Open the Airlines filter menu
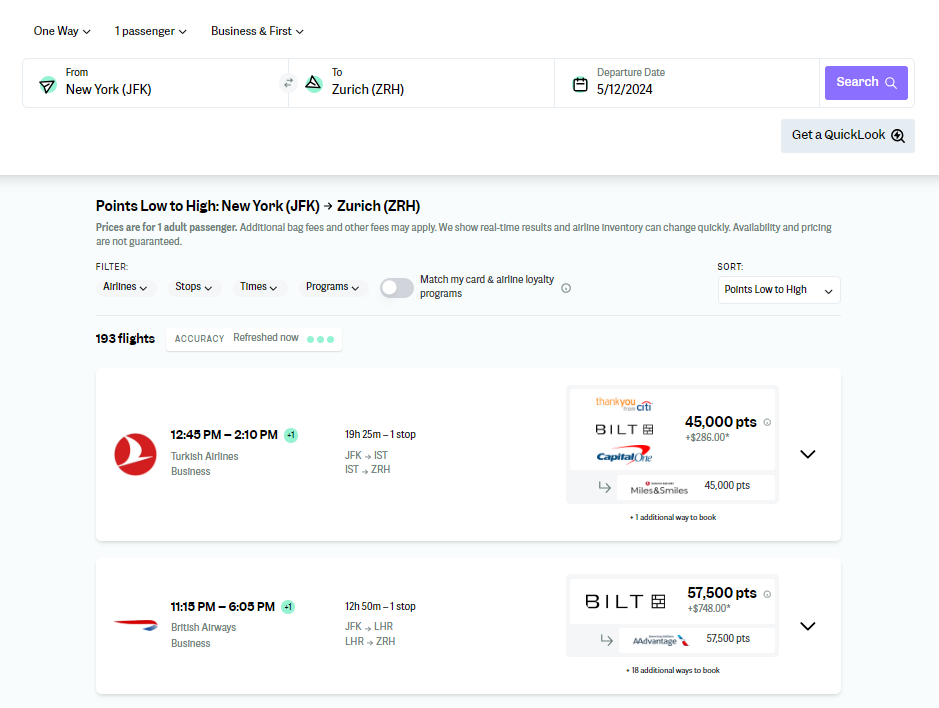 (x=125, y=287)
